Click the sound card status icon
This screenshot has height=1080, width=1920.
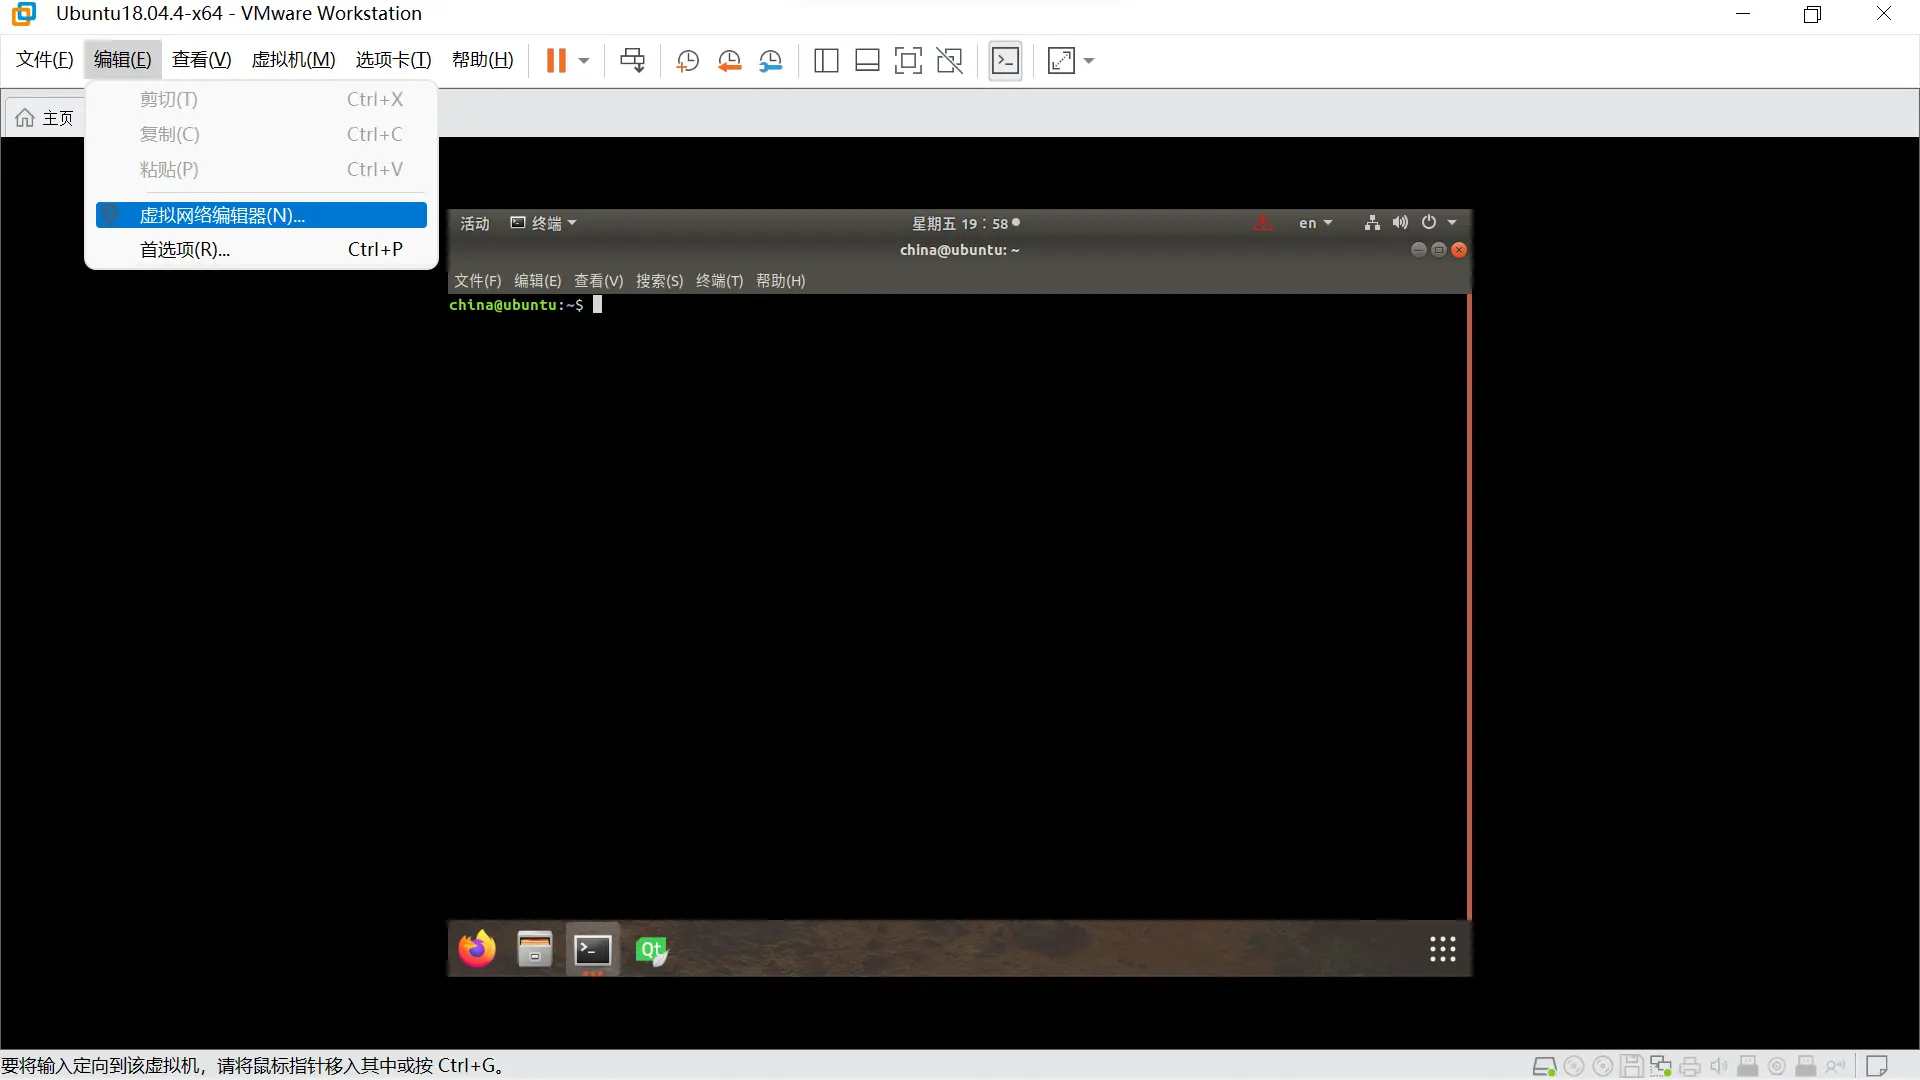[1719, 1066]
